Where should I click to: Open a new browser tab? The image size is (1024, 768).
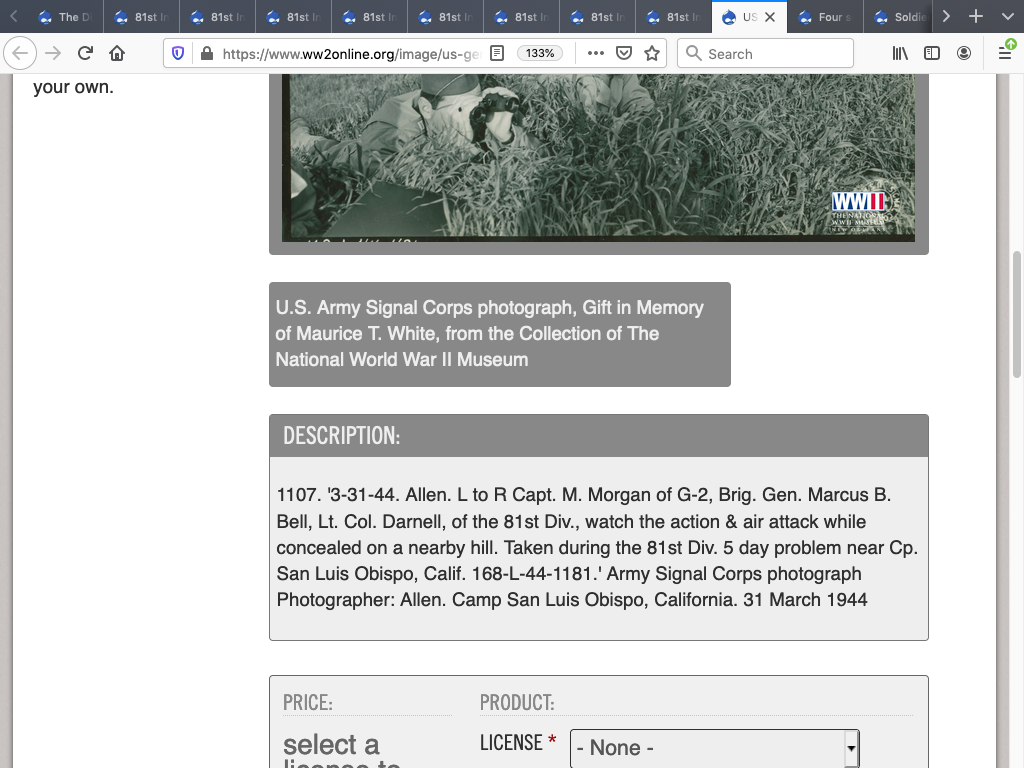click(976, 17)
